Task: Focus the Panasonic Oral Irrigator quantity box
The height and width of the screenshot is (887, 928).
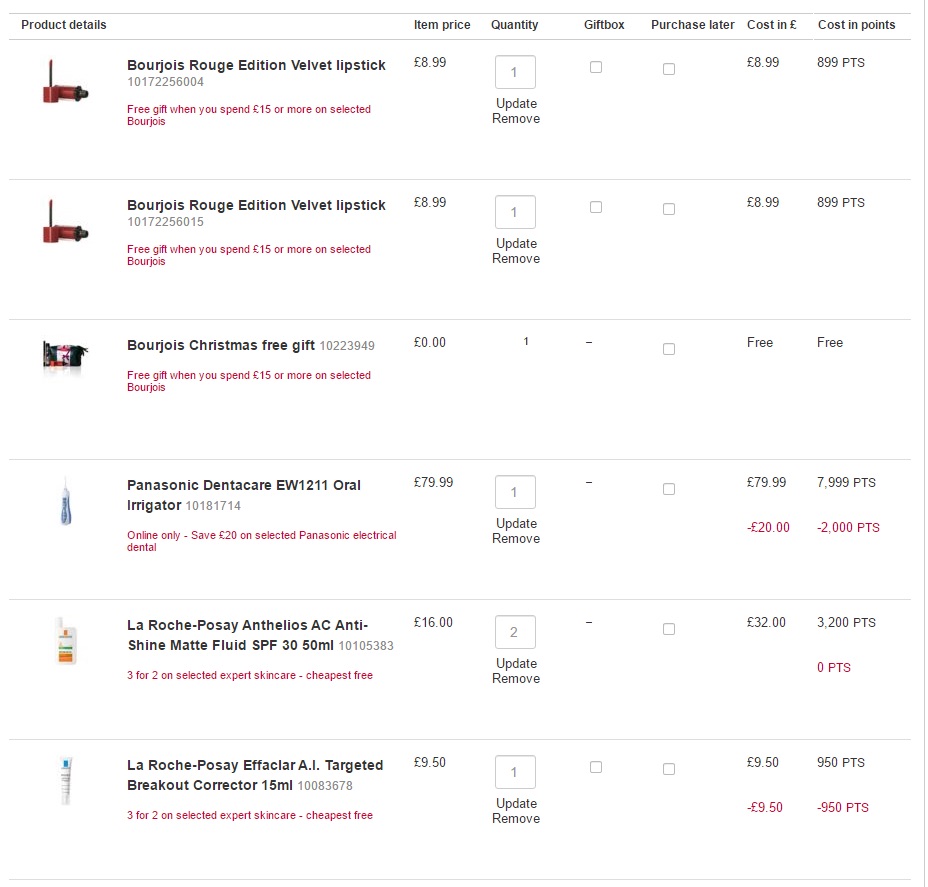Action: tap(515, 492)
